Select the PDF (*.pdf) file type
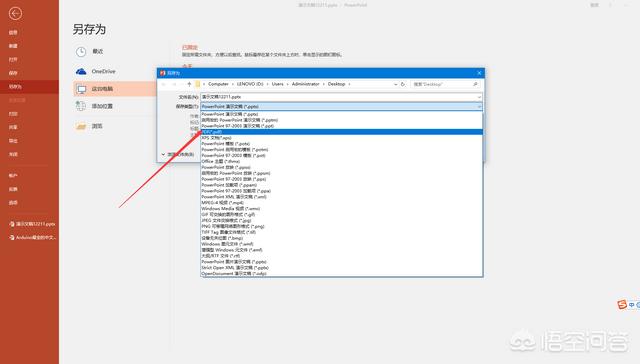 click(342, 132)
